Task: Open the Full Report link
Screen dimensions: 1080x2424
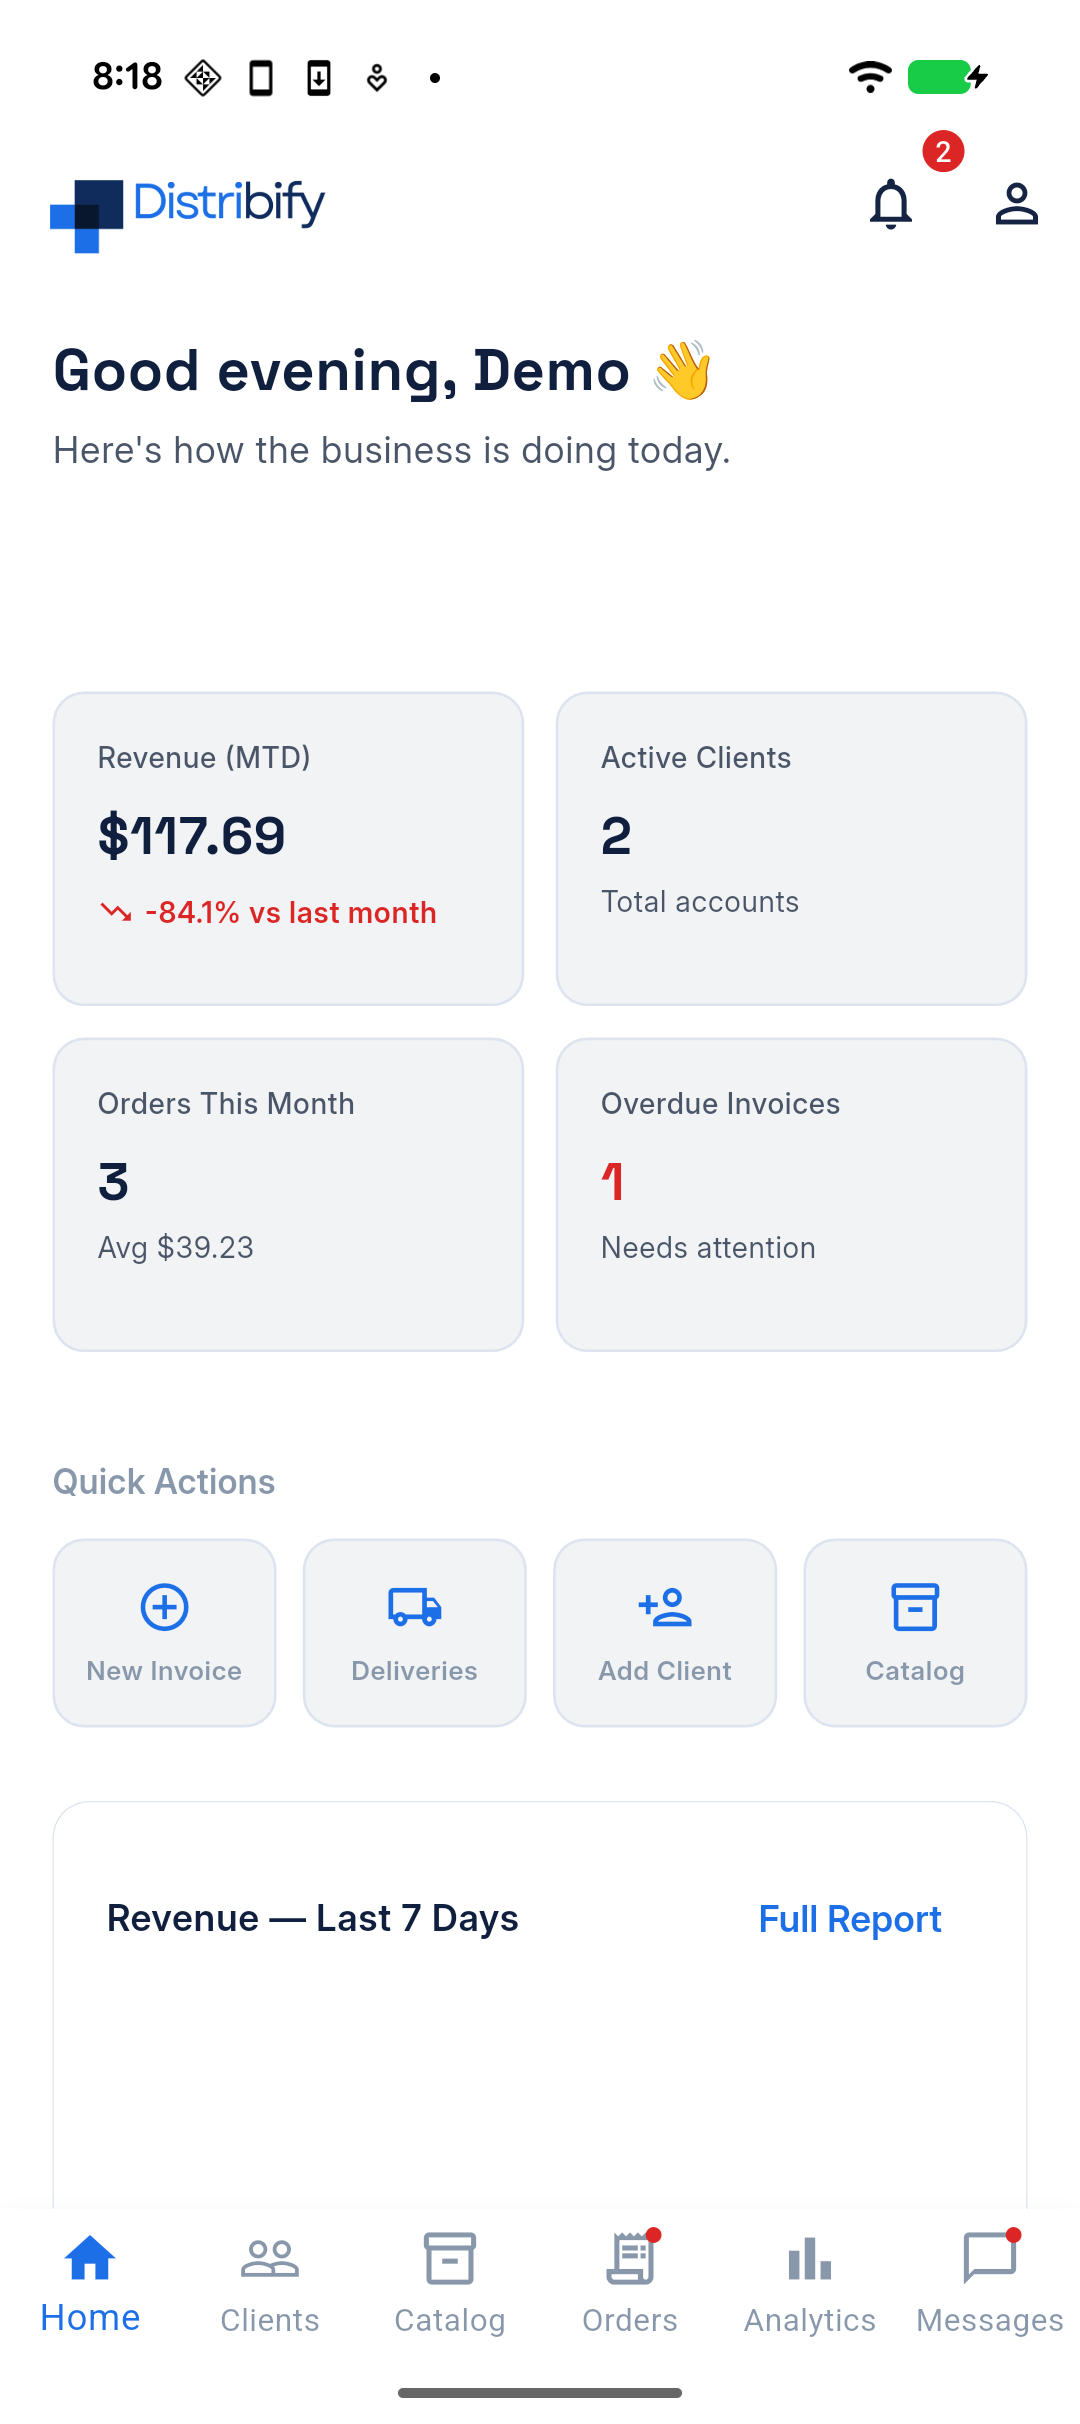Action: (x=850, y=1919)
